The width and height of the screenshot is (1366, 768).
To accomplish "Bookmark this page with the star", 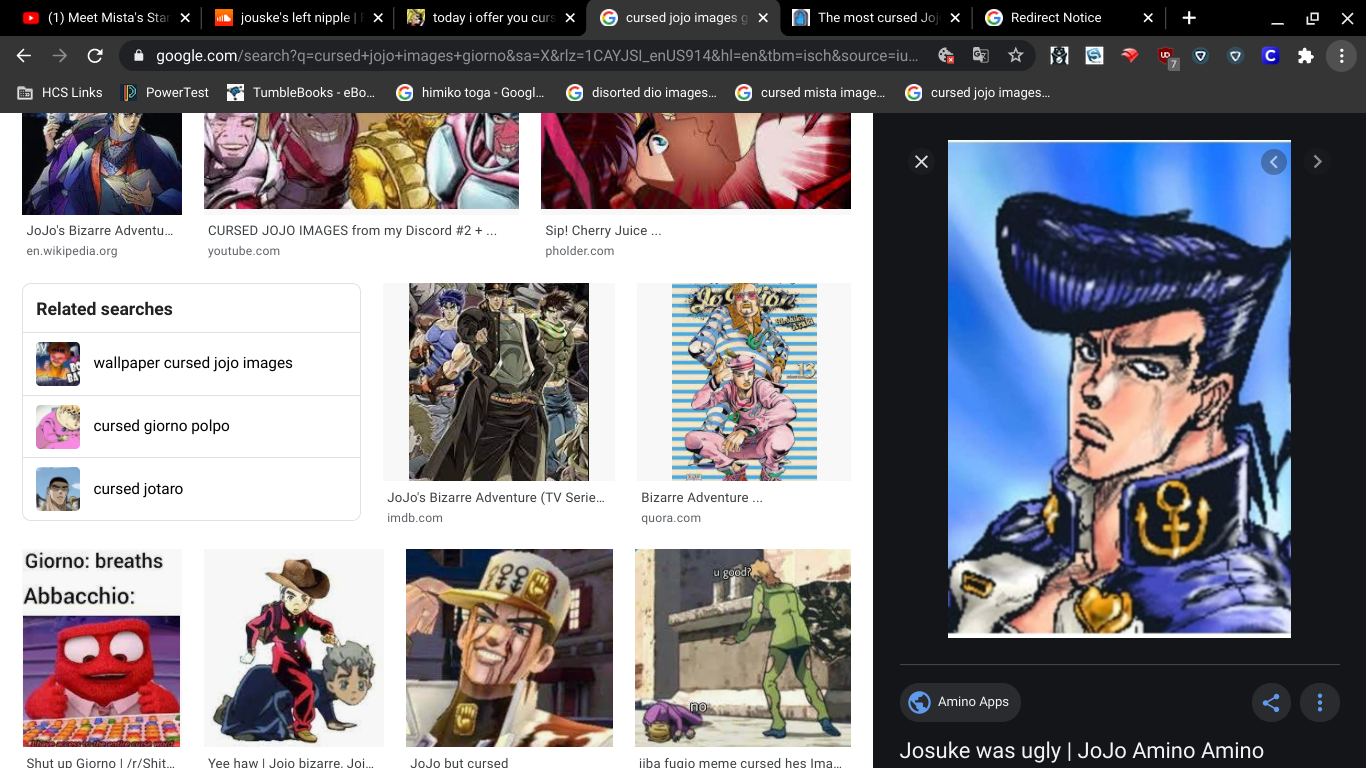I will click(1015, 56).
